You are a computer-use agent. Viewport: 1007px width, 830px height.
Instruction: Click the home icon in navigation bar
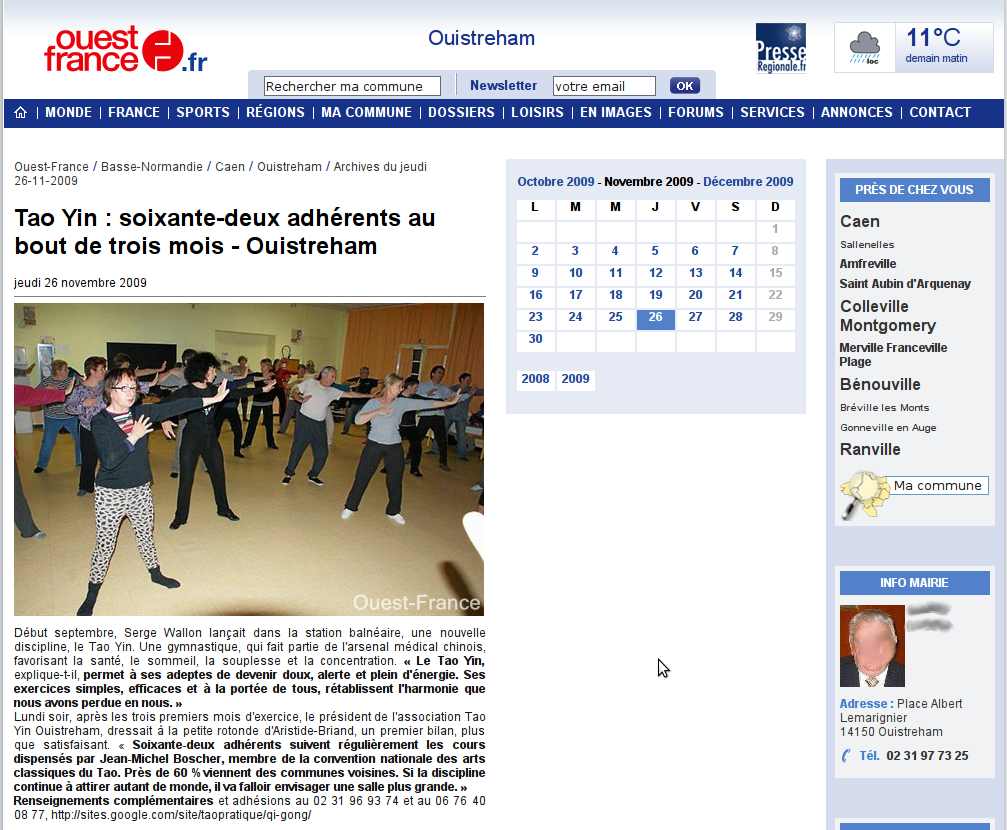[21, 112]
